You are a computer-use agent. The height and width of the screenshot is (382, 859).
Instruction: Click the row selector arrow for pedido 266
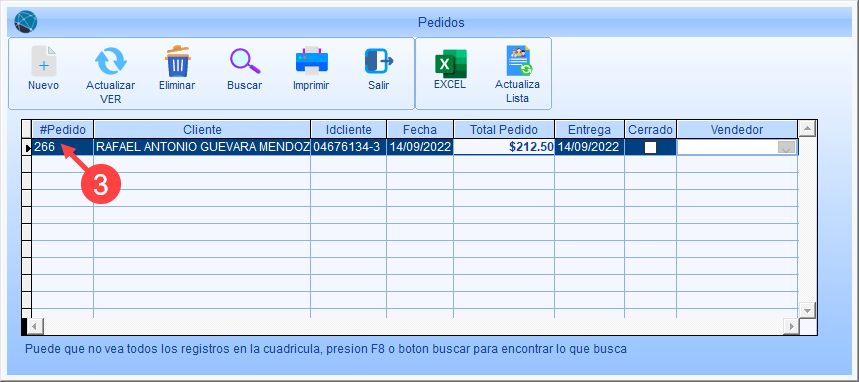(x=26, y=147)
